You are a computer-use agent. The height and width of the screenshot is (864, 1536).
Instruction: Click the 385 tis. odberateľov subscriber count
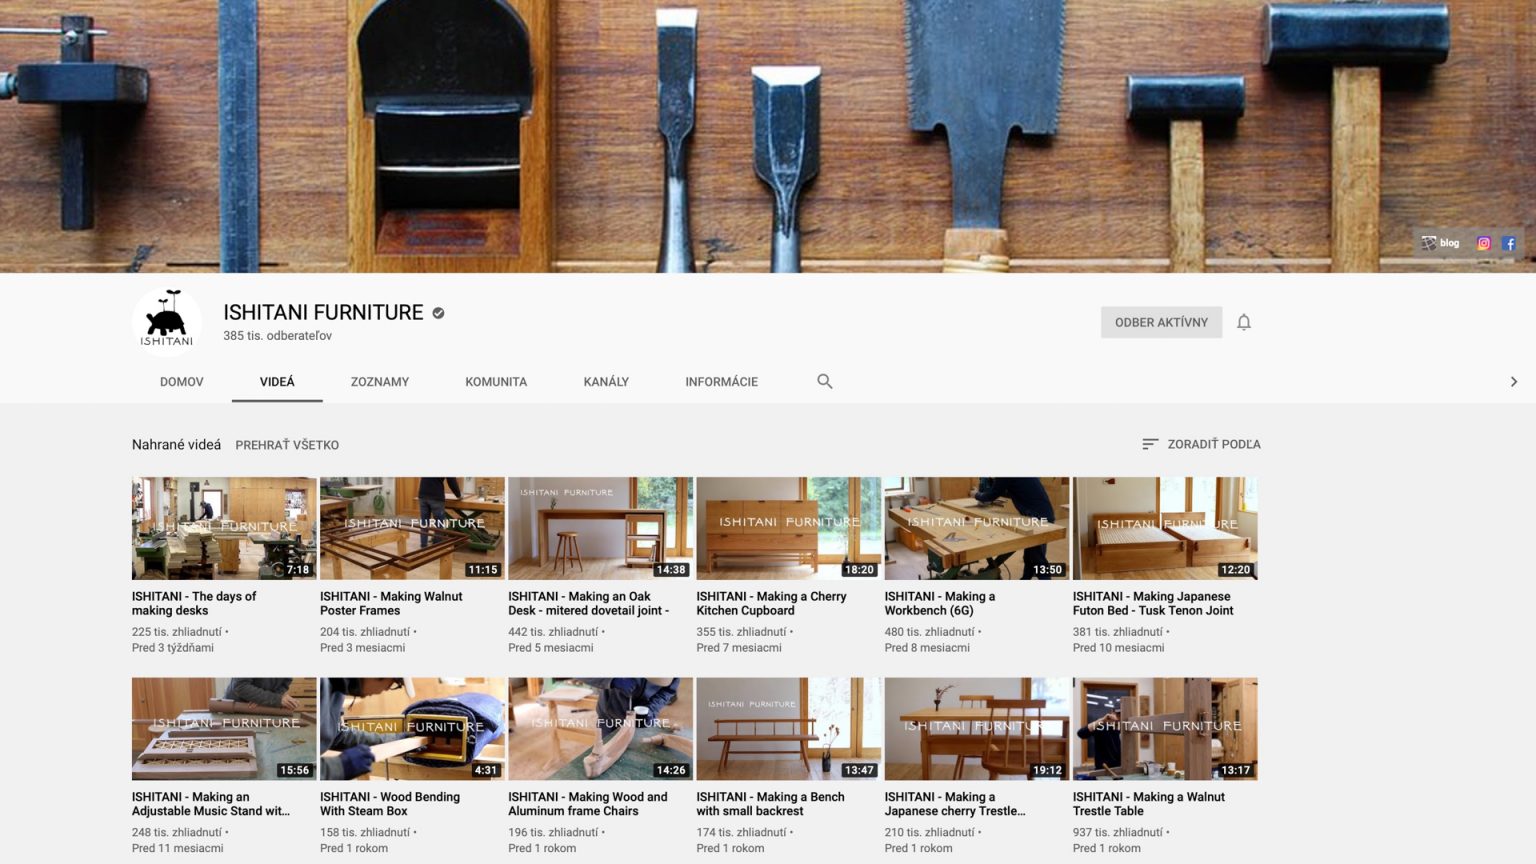point(278,336)
